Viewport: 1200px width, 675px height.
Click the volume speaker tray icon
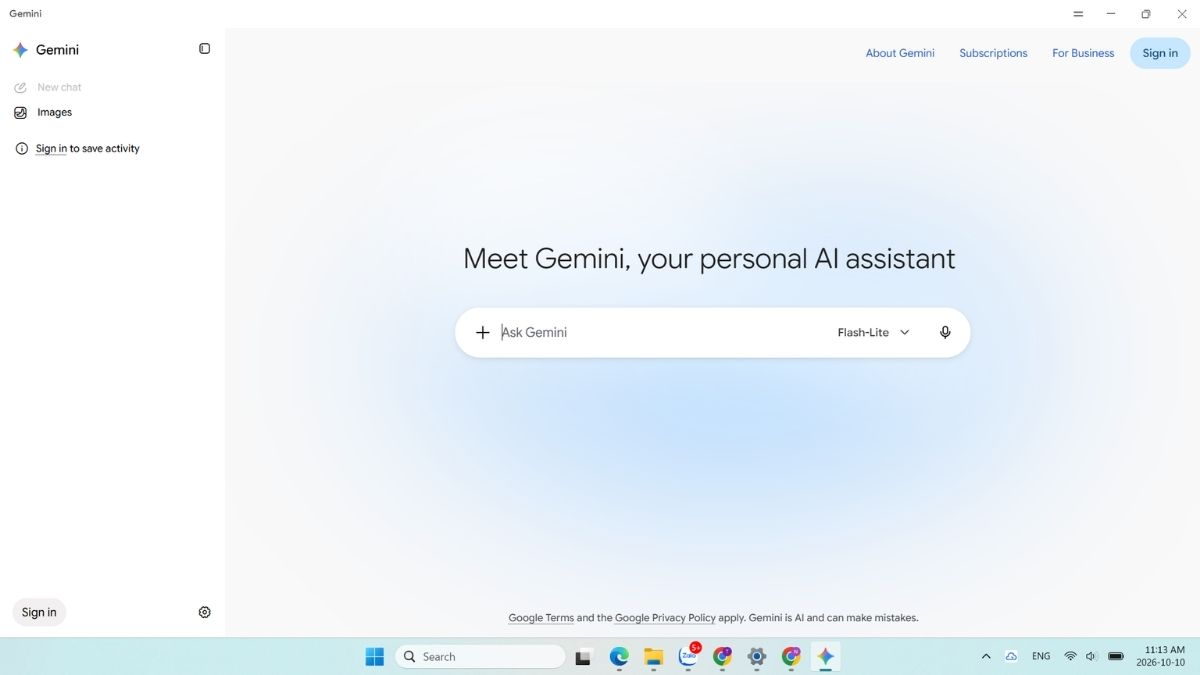click(x=1091, y=657)
